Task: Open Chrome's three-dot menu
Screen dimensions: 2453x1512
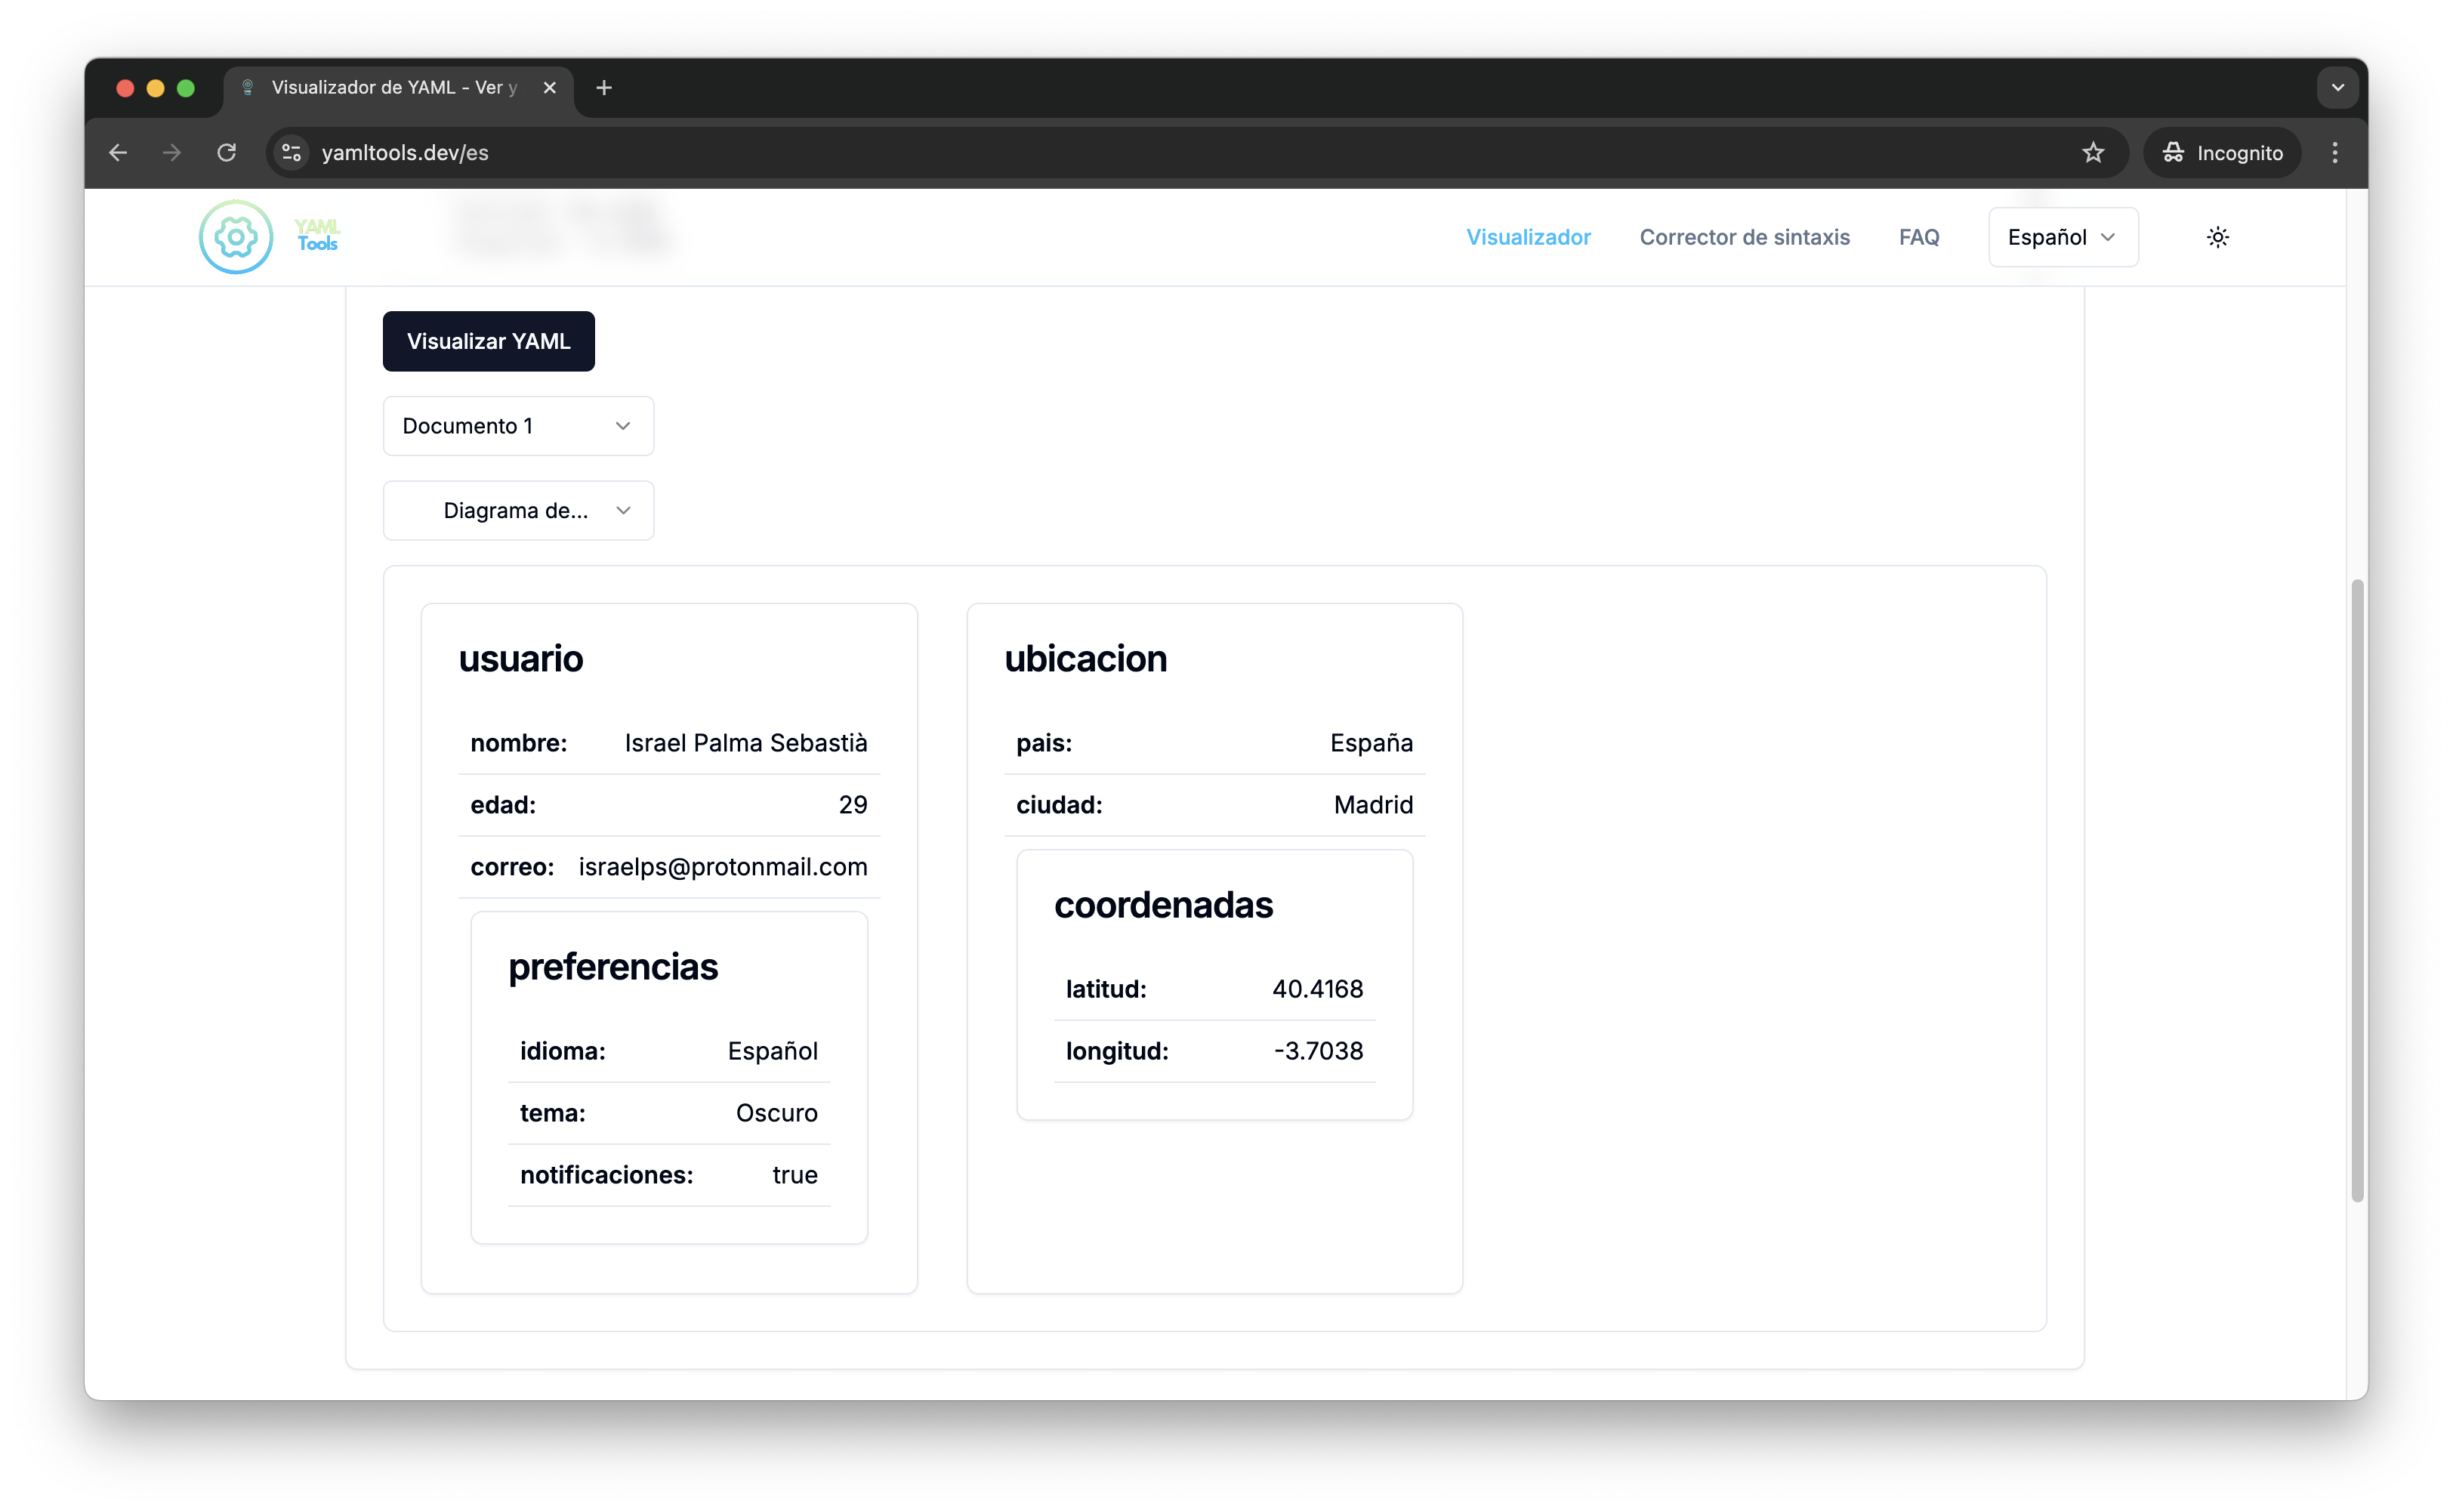Action: click(x=2335, y=152)
